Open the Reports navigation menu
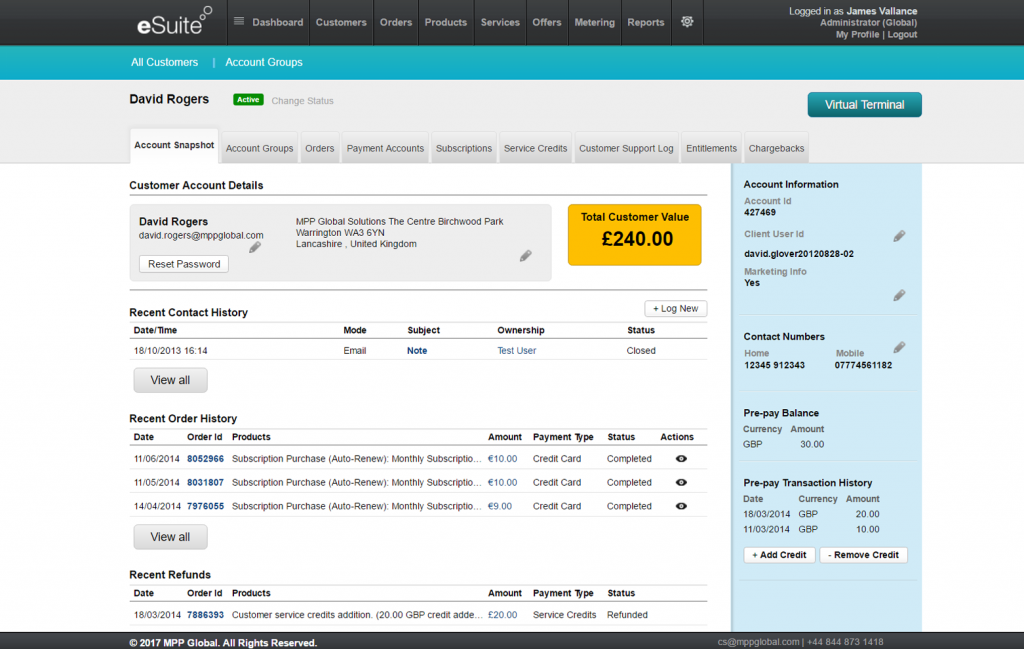This screenshot has width=1024, height=649. pos(645,22)
